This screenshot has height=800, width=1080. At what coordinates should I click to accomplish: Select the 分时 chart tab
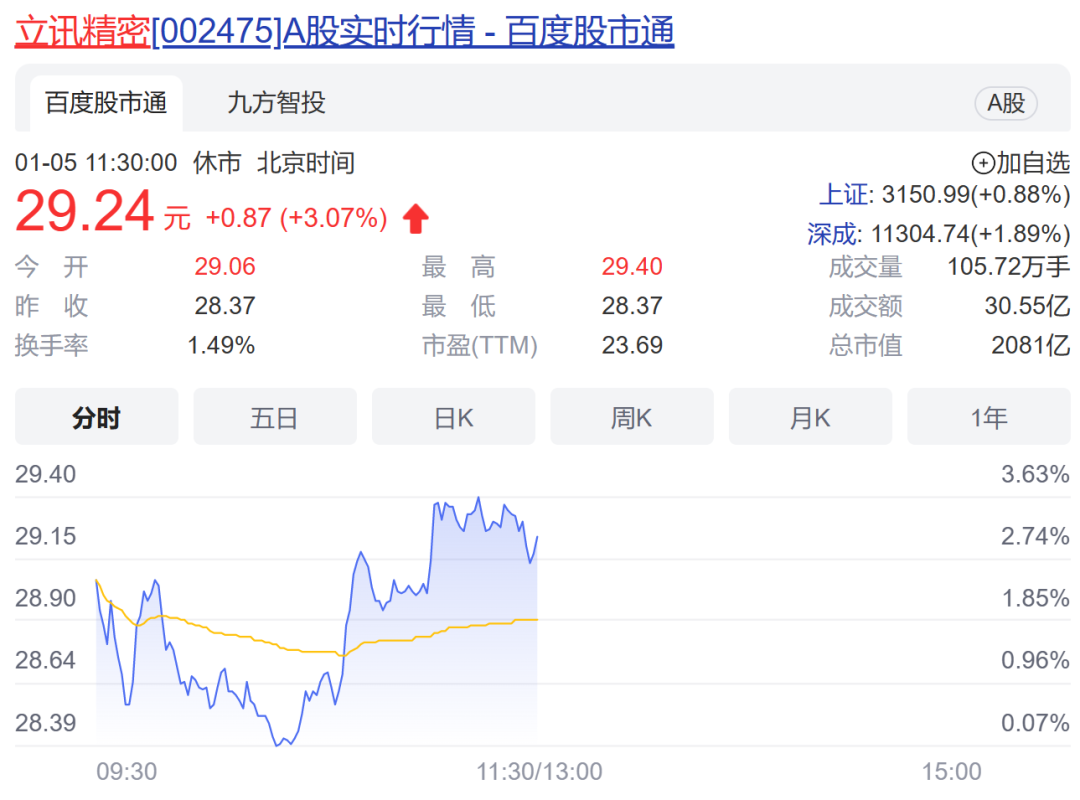[96, 417]
